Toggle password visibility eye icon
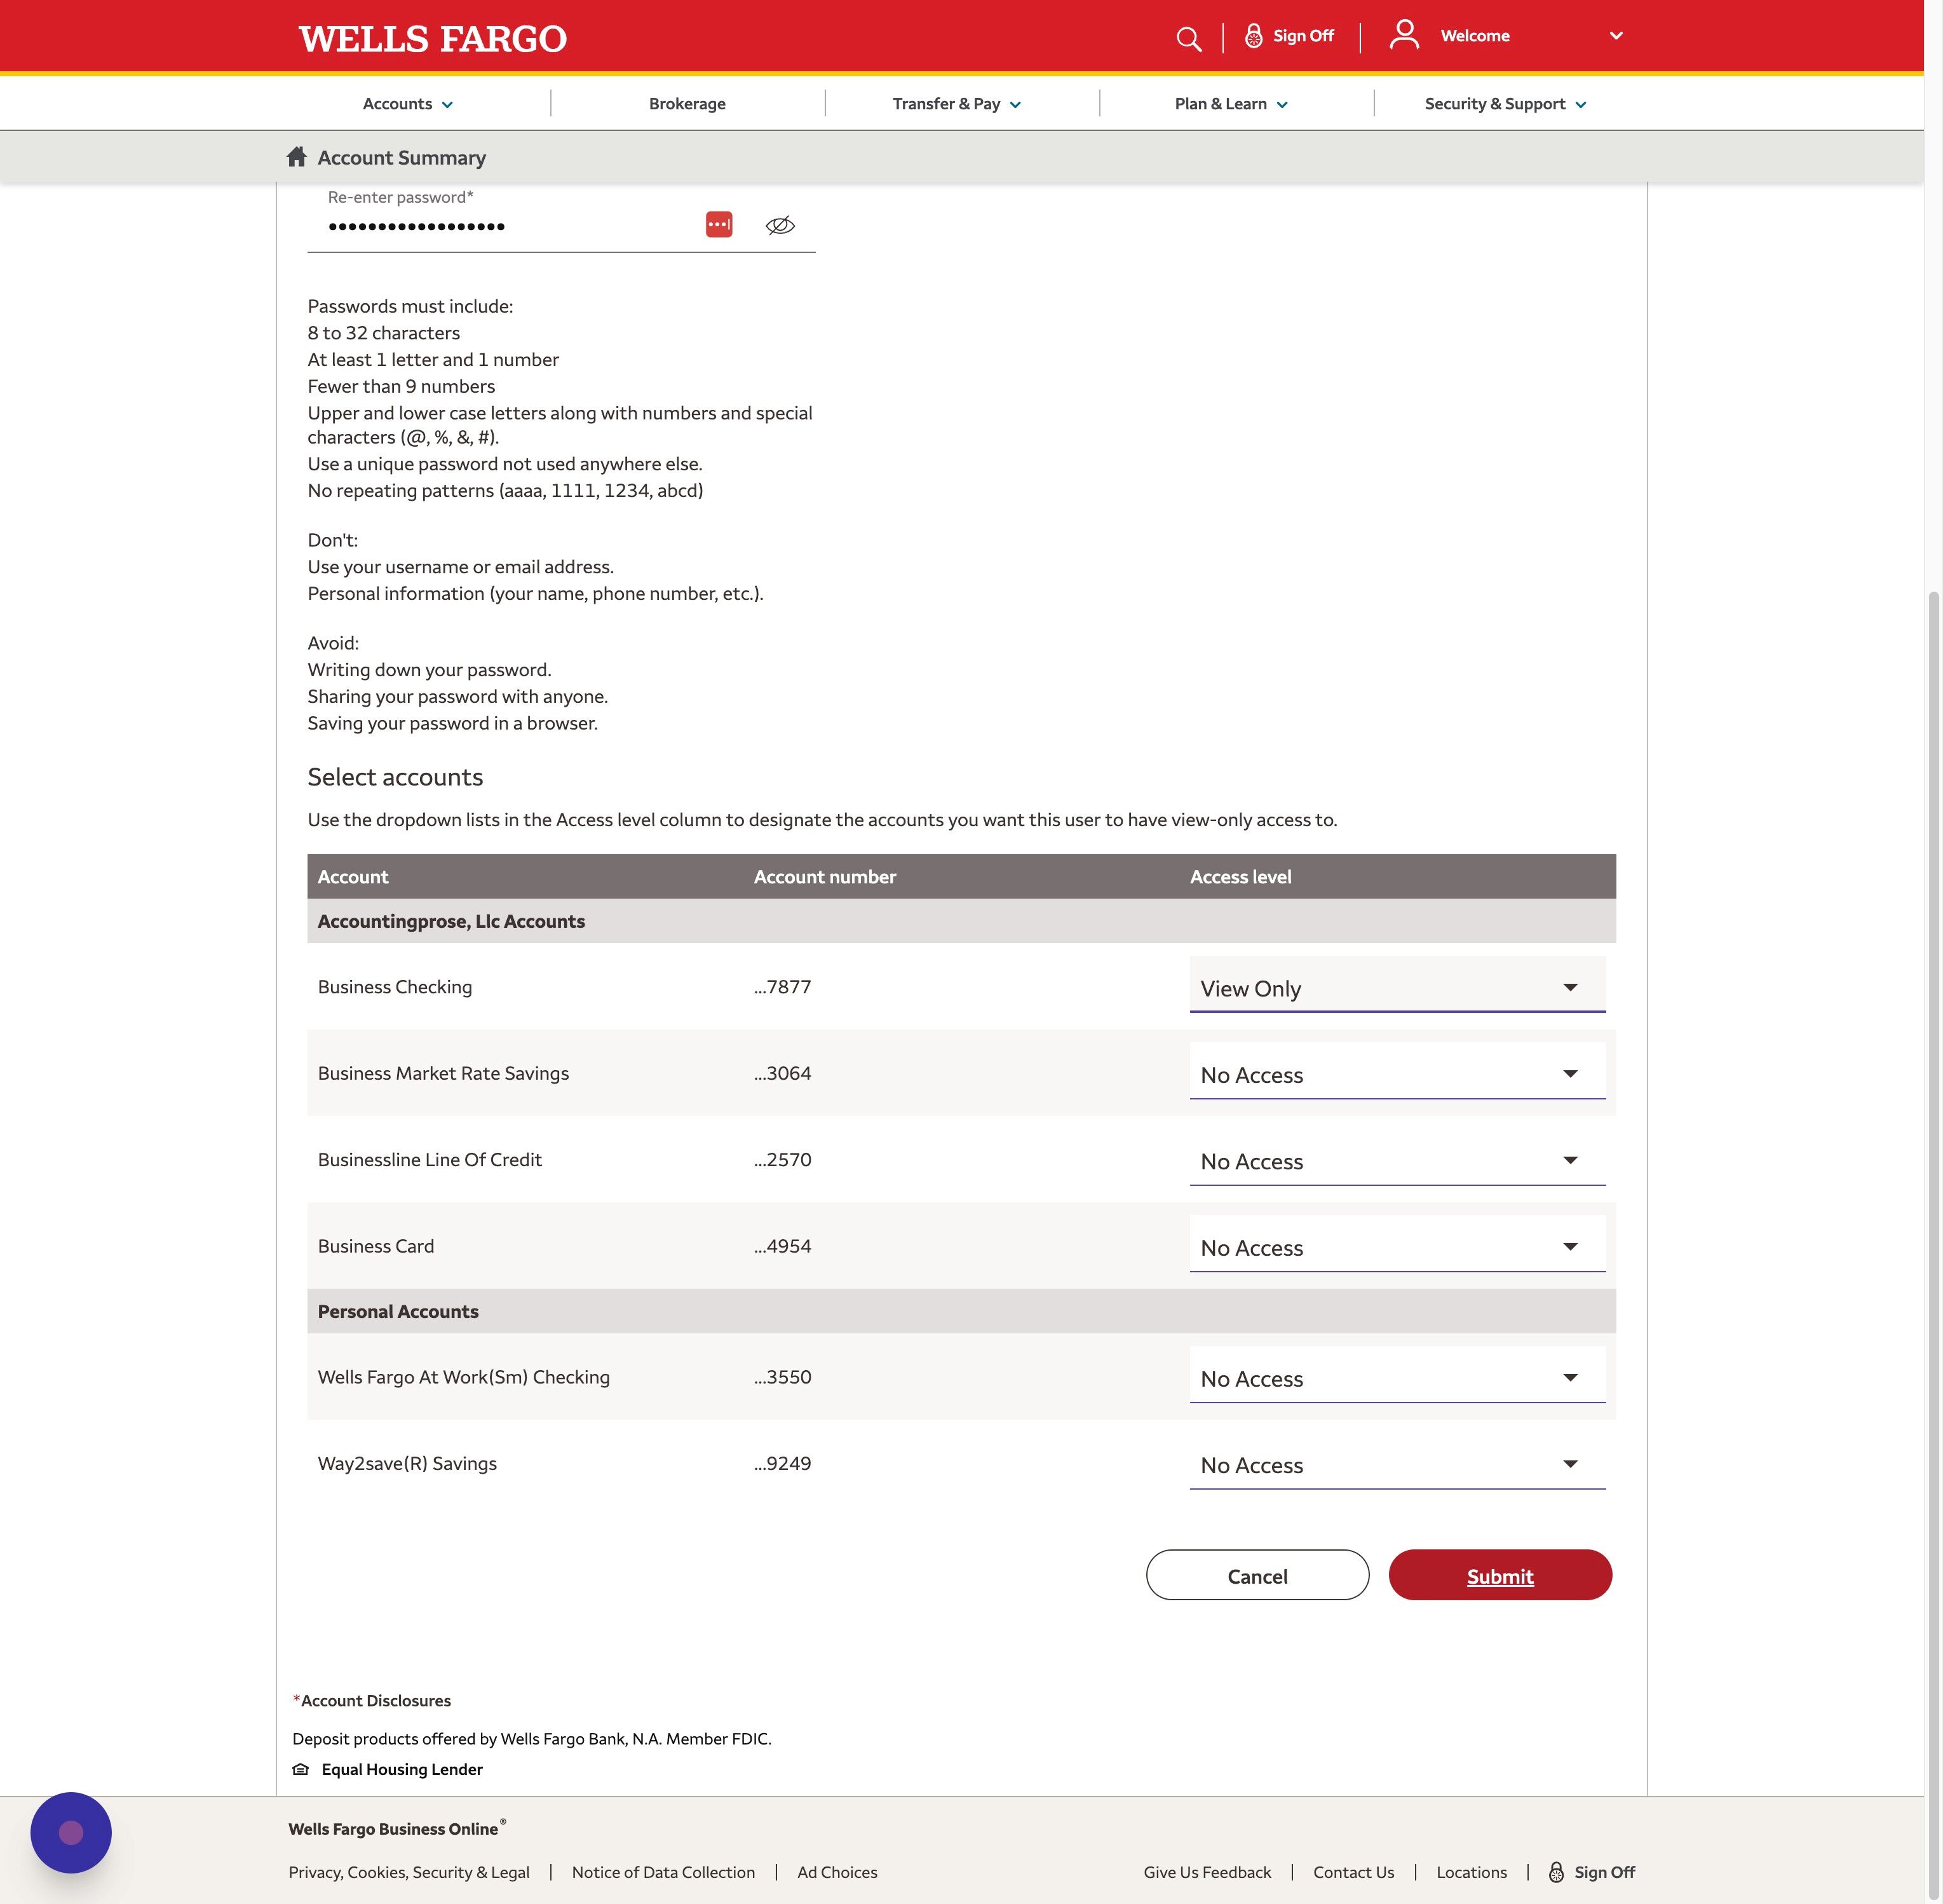Viewport: 1943px width, 1904px height. 780,225
